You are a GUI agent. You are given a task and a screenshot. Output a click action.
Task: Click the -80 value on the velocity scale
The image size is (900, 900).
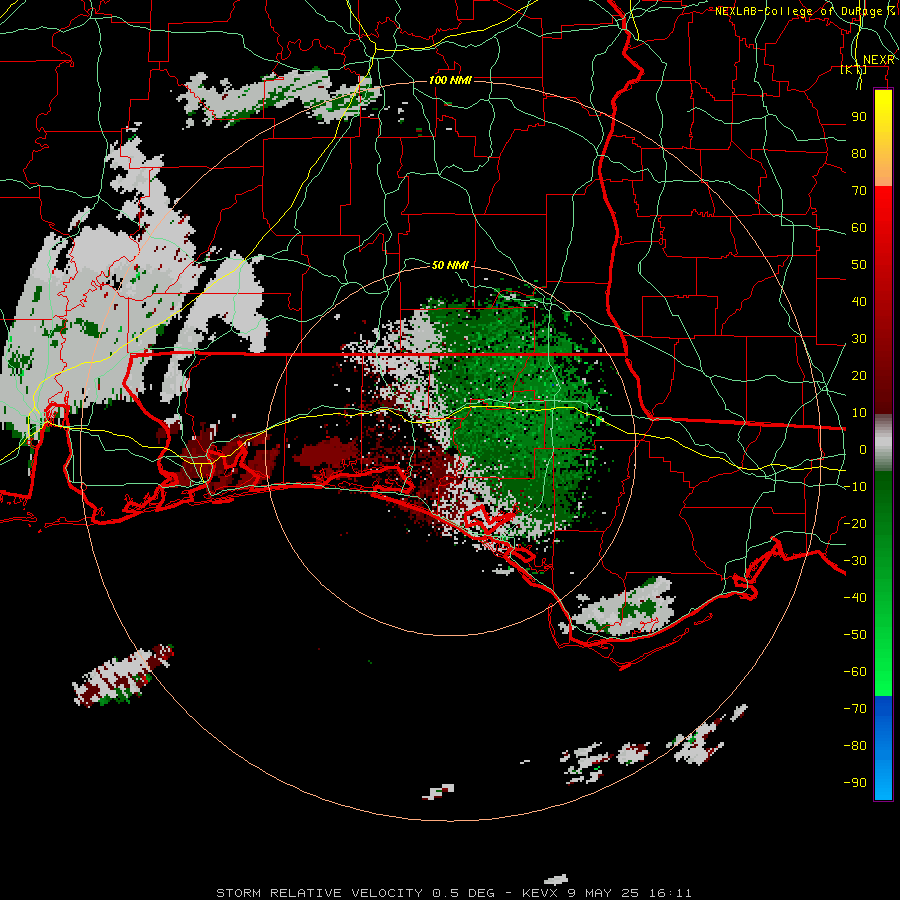point(855,746)
